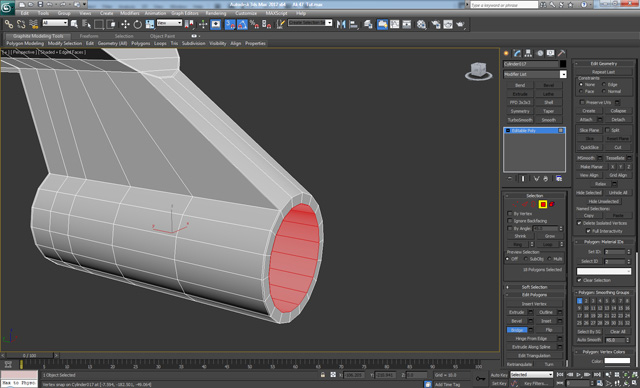Choose the Select and Rotate tool
Viewport: 640px width, 388px height.
pyautogui.click(x=138, y=24)
